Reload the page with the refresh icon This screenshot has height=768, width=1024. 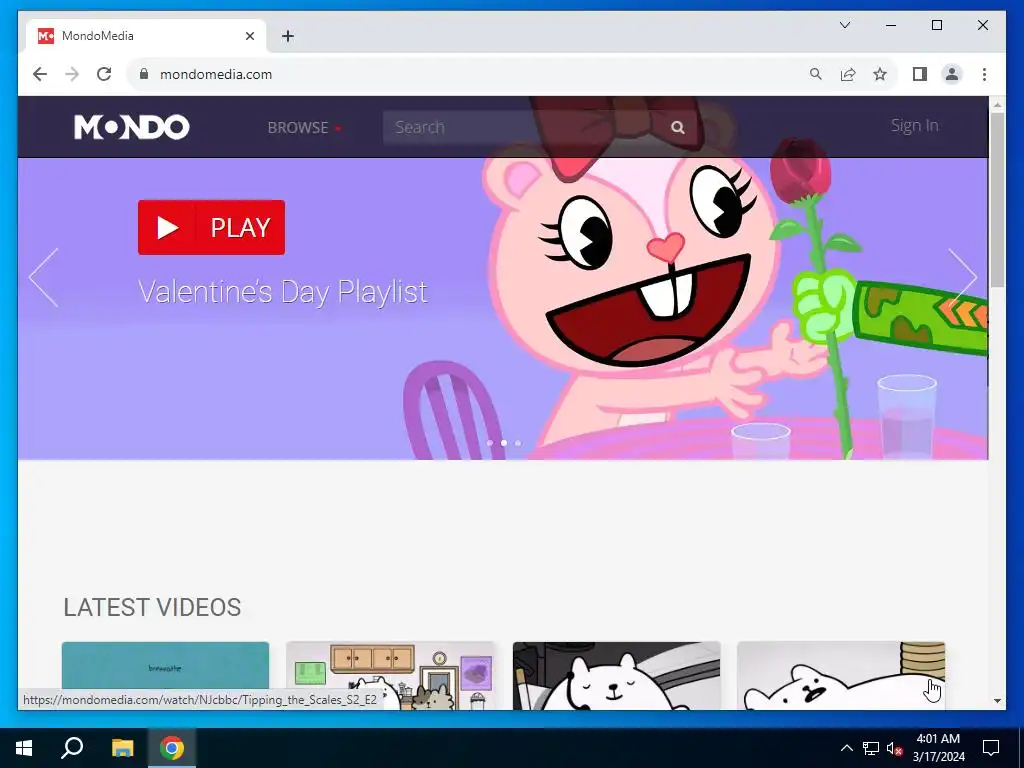coord(104,74)
